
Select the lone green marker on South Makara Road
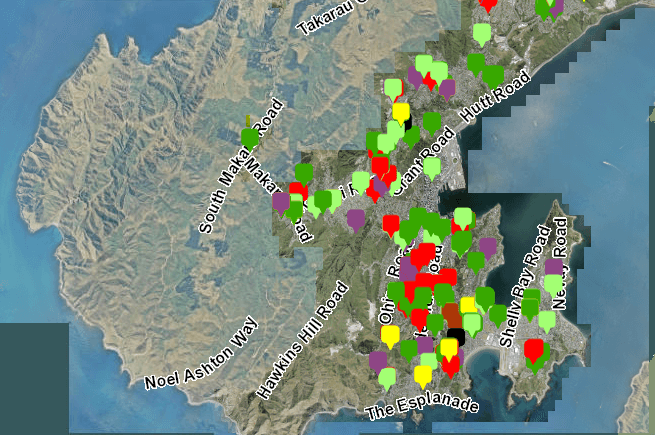click(x=250, y=139)
